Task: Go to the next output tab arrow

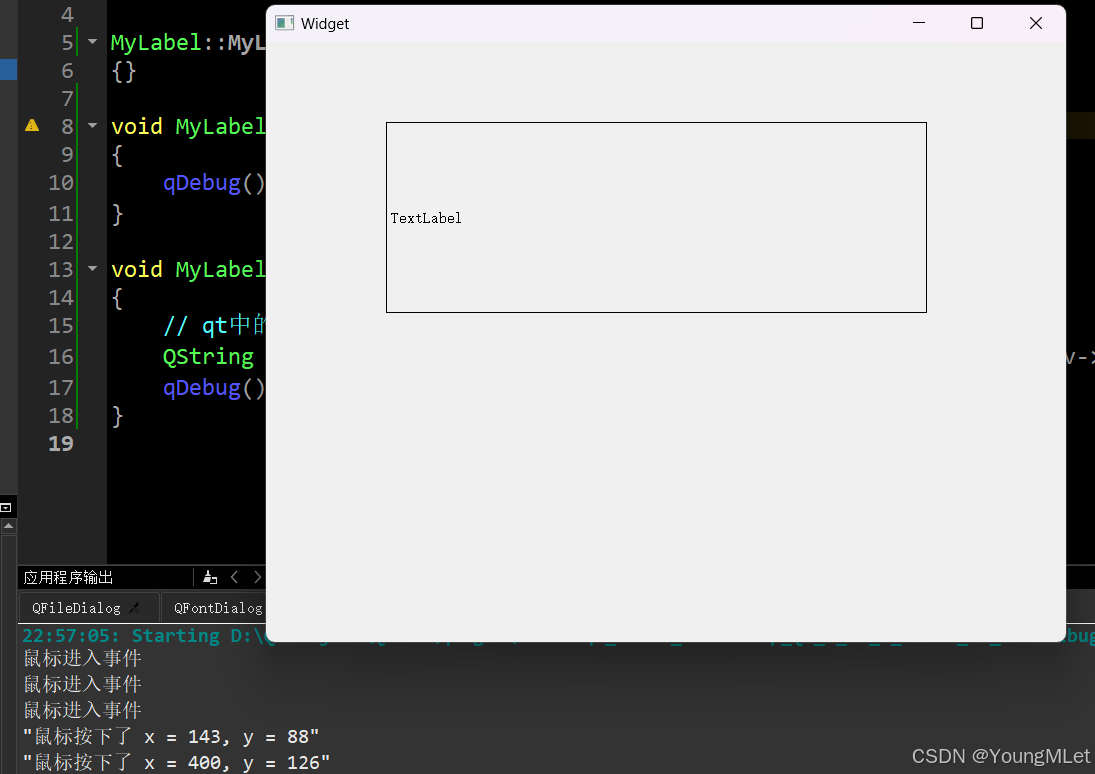Action: [x=257, y=577]
